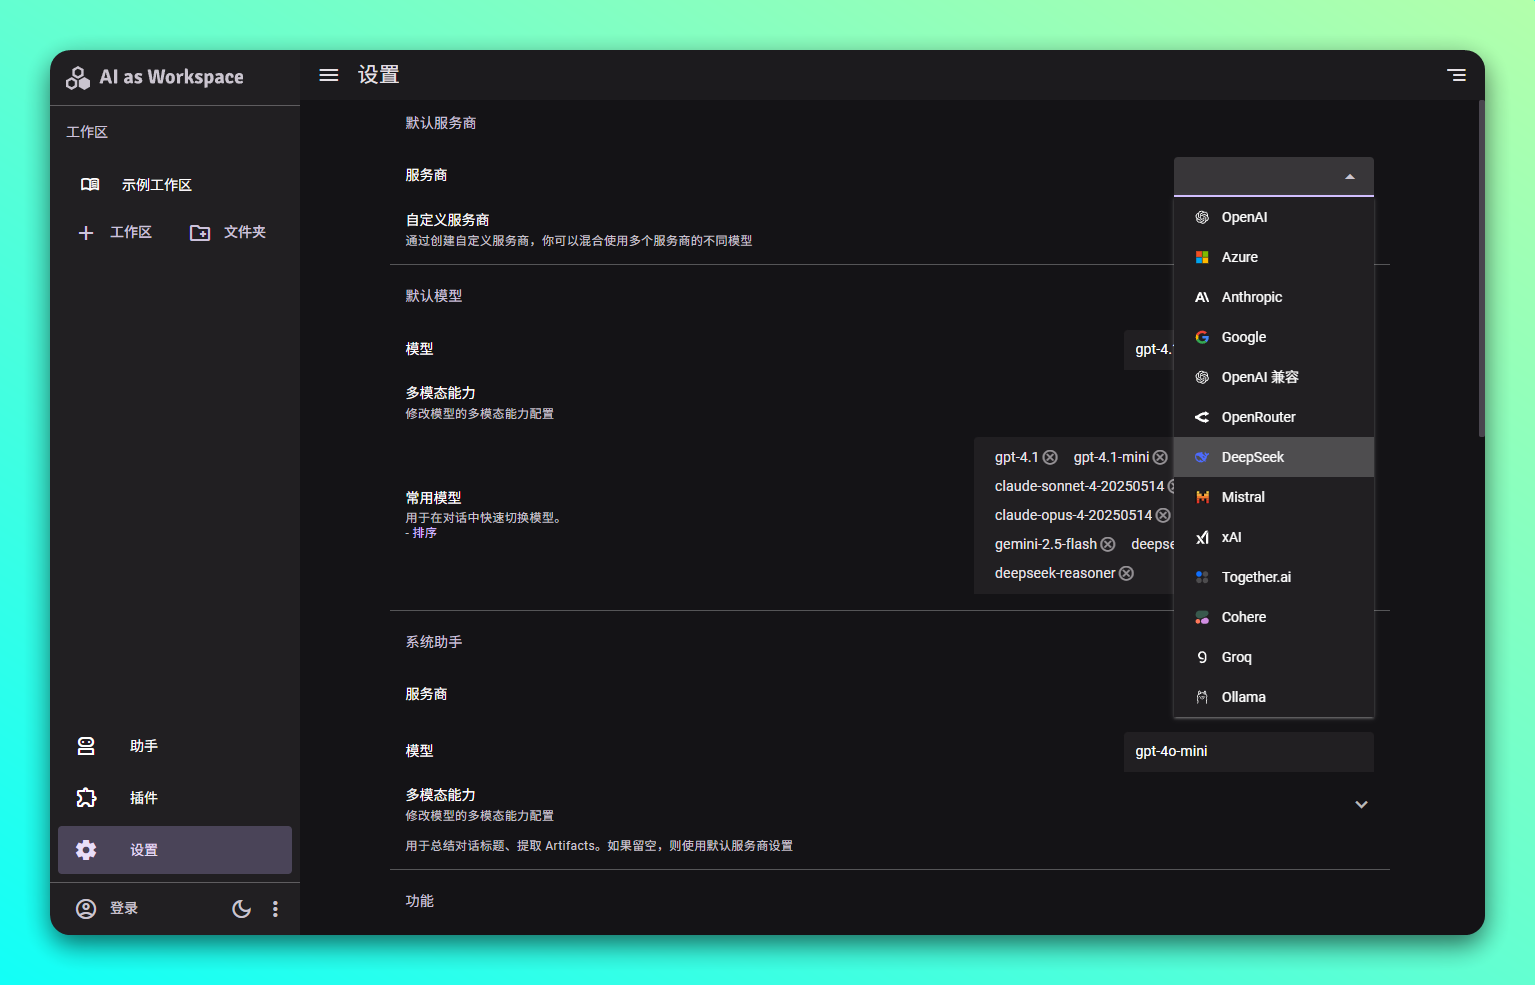Choose Google as the provider

point(1274,337)
